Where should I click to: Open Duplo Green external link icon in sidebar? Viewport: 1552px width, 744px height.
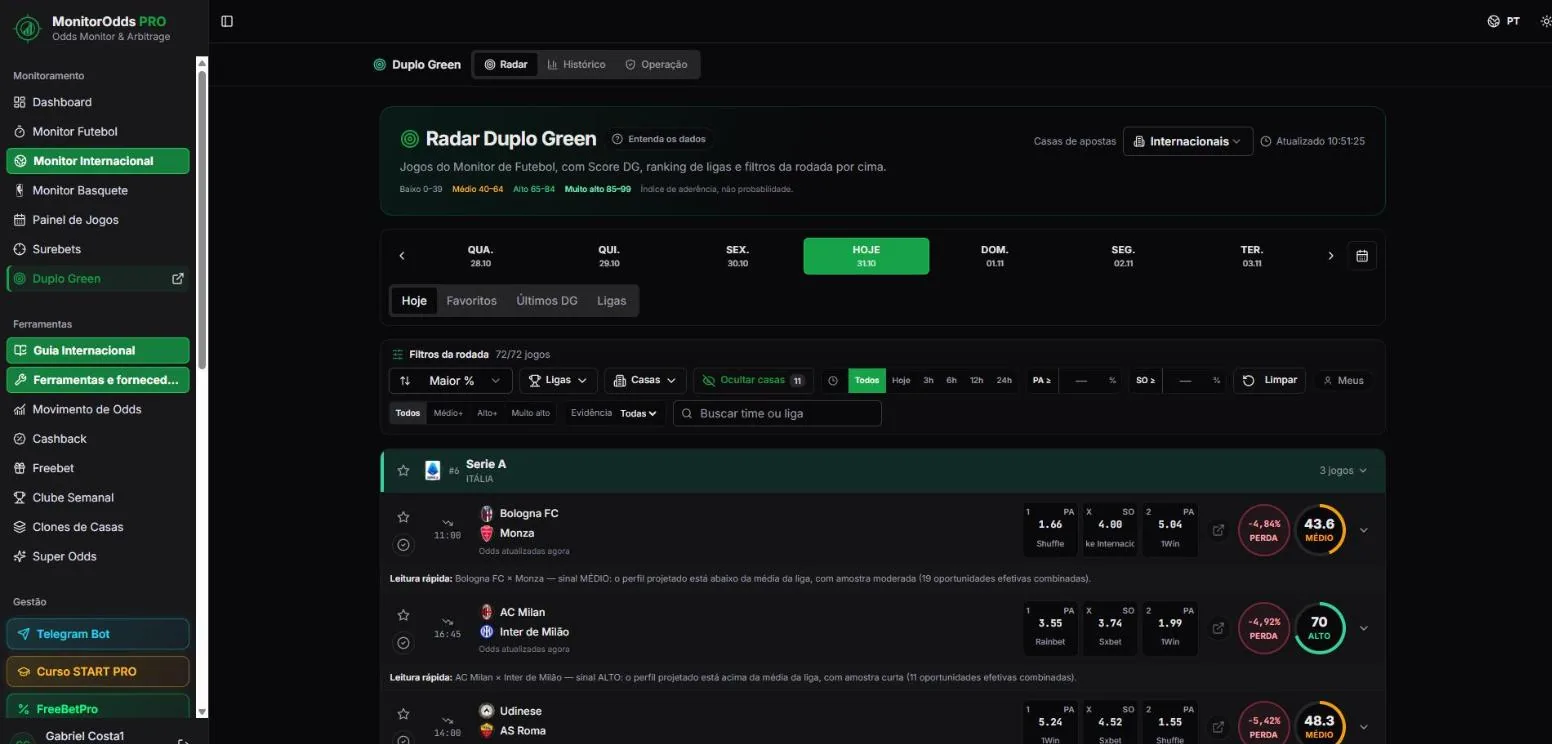click(x=178, y=279)
